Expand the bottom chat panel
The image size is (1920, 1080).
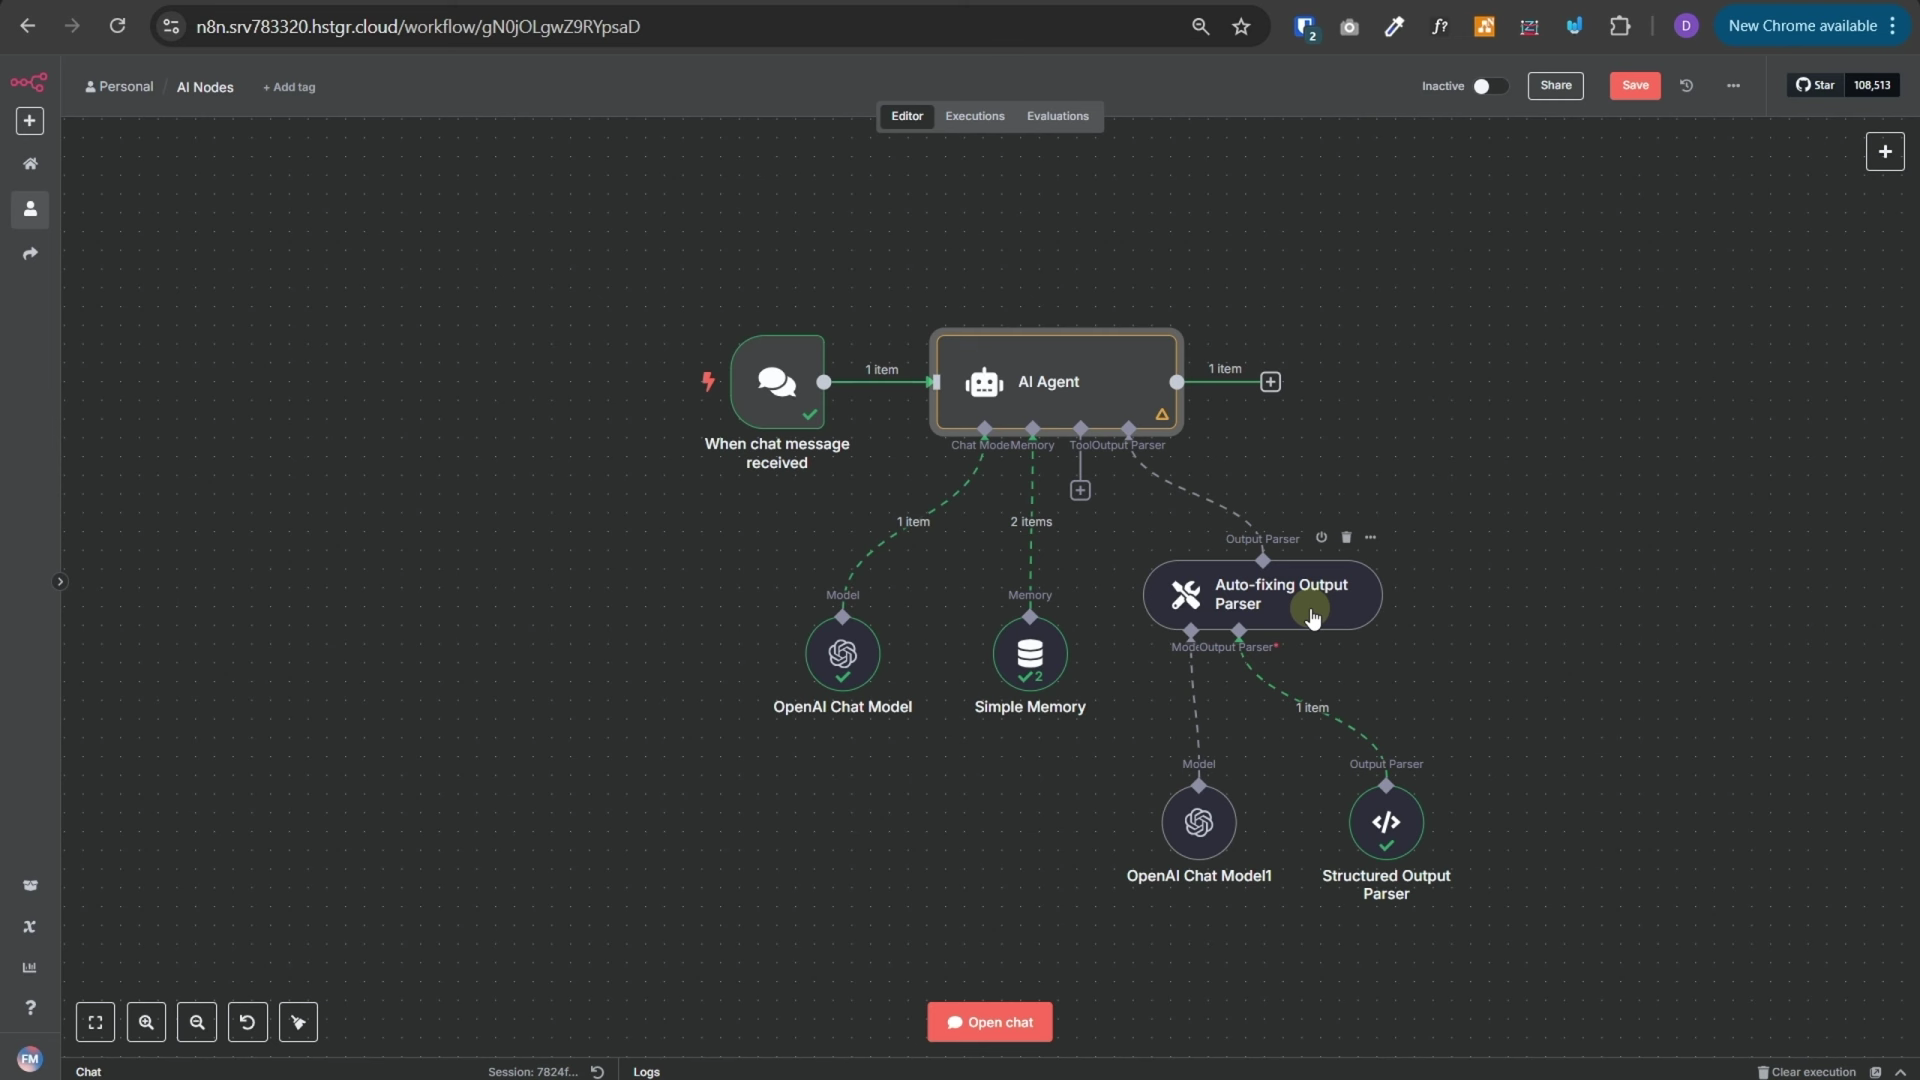tap(1900, 1072)
